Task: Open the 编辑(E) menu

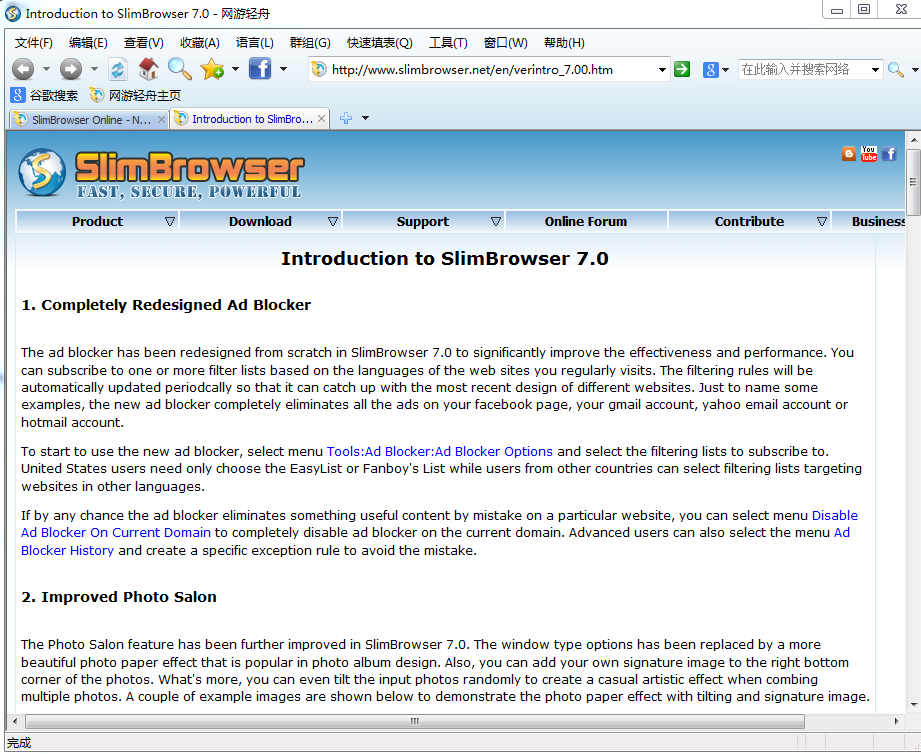Action: [88, 43]
